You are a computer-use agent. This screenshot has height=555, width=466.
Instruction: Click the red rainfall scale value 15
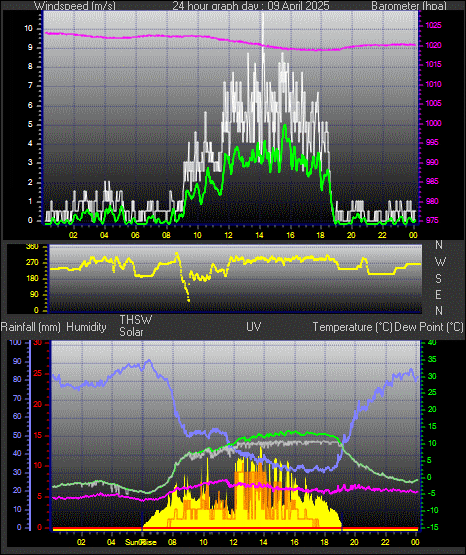point(38,435)
